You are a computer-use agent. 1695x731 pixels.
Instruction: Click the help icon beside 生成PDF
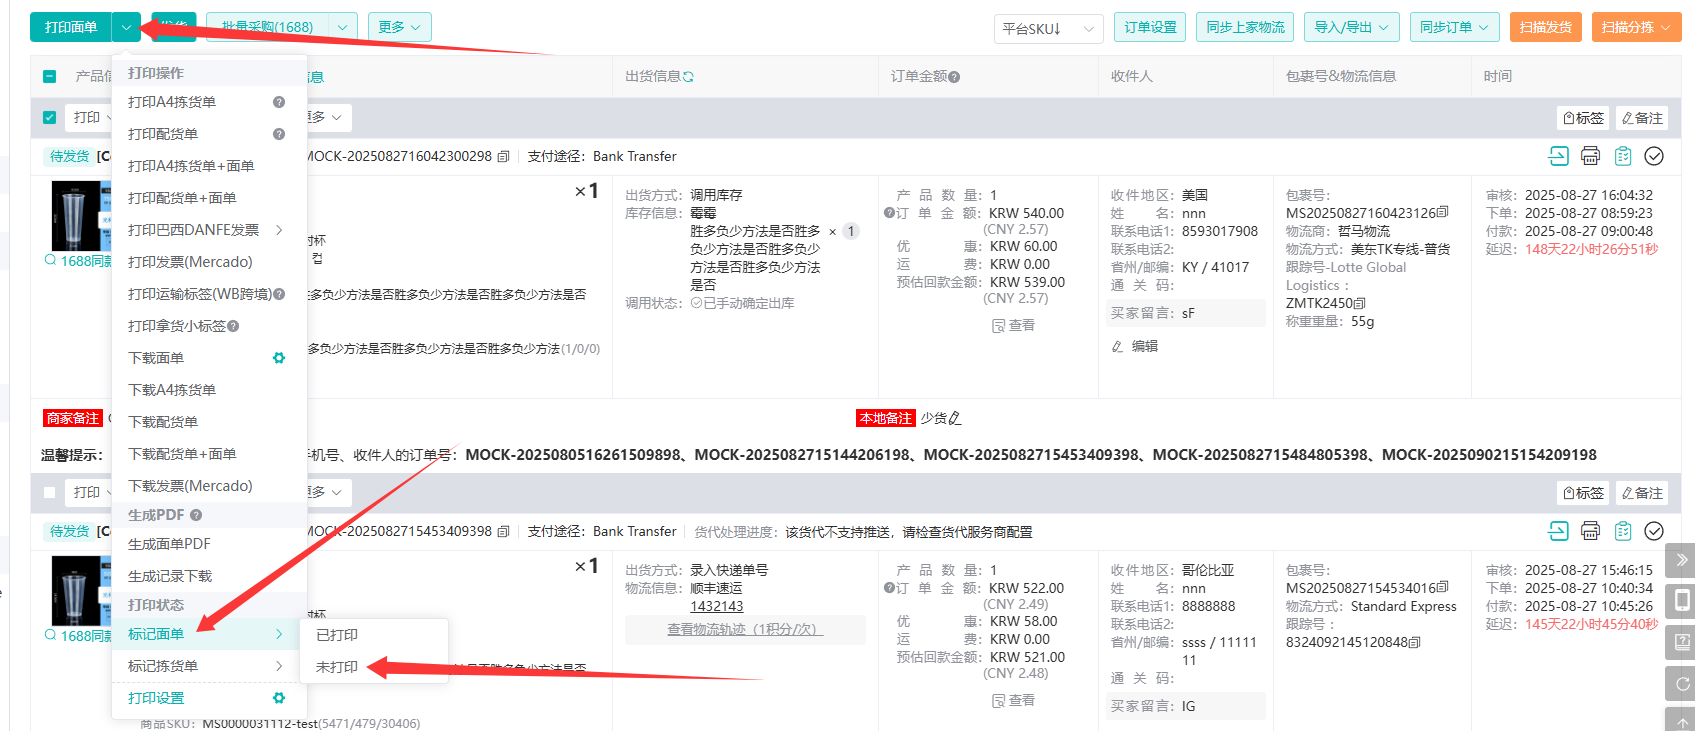pyautogui.click(x=196, y=515)
